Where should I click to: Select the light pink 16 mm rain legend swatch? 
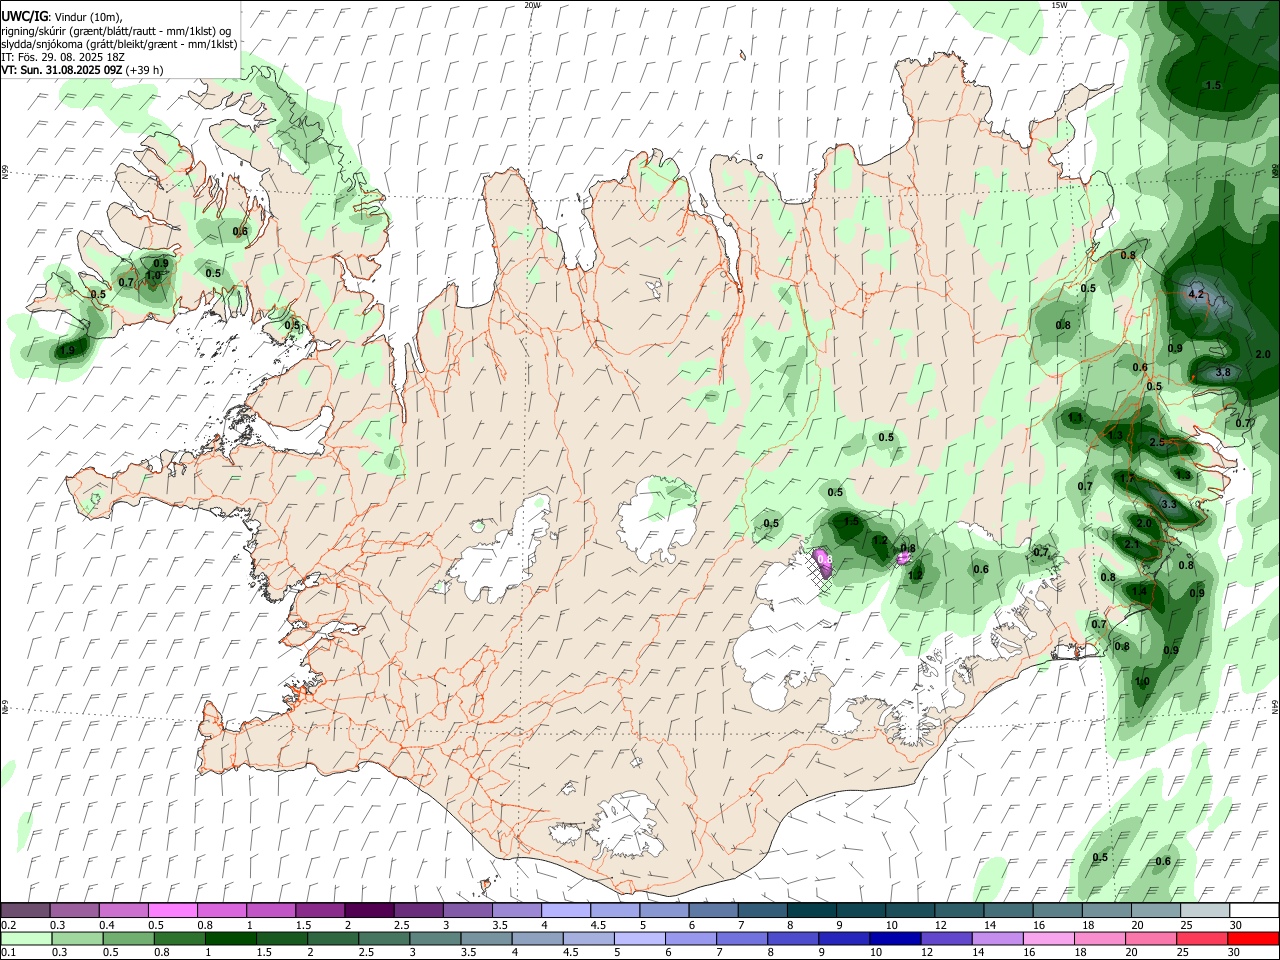1048,938
